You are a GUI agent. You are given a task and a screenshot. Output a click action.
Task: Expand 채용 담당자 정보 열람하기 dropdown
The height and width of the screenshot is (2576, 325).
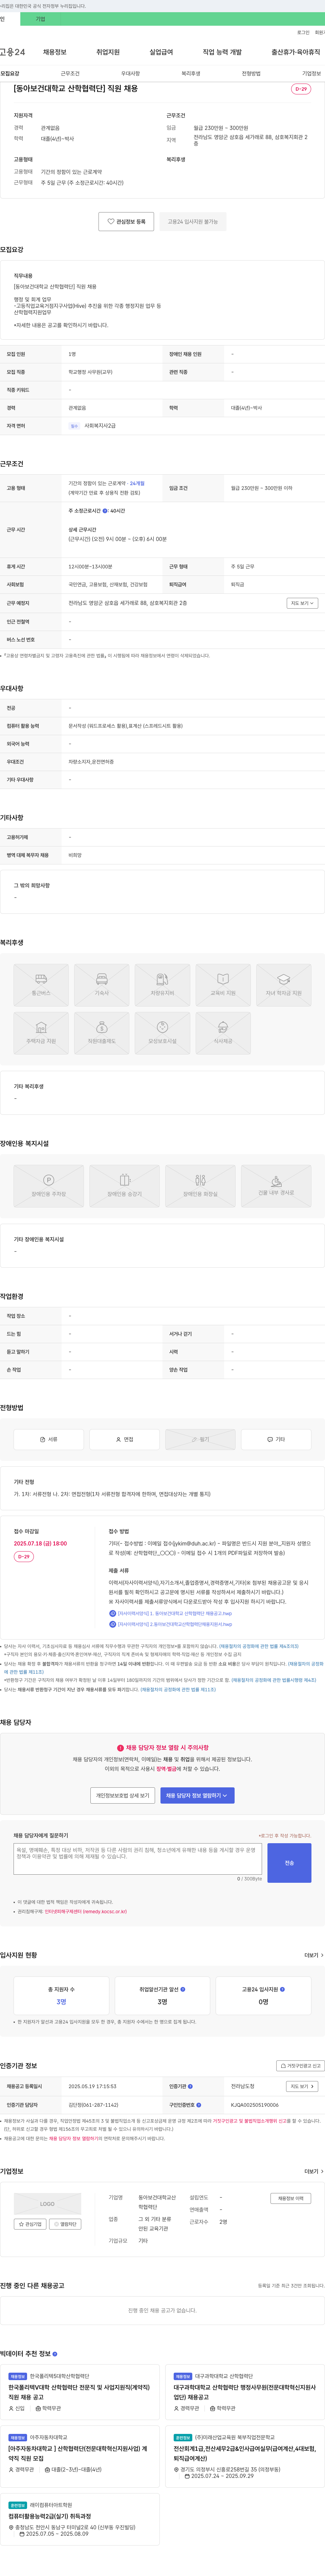point(197,1795)
